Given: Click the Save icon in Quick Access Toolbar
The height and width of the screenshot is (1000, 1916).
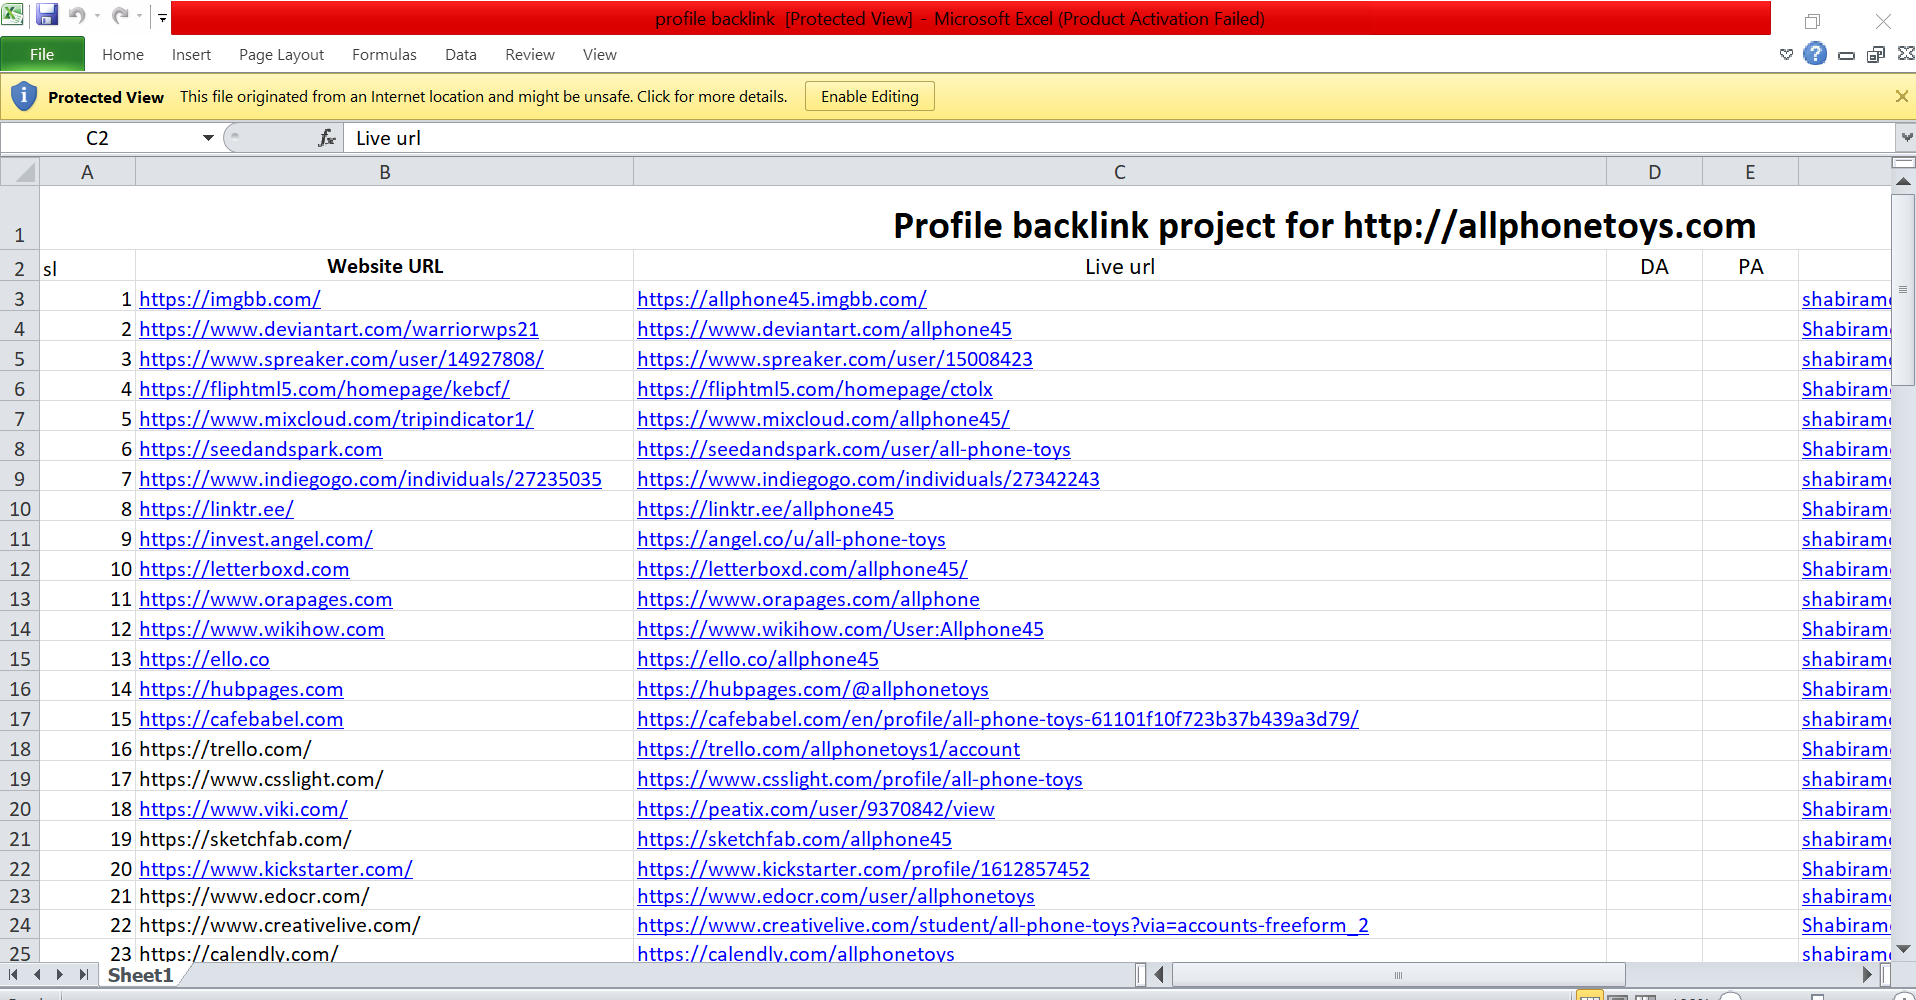Looking at the screenshot, I should pos(47,16).
